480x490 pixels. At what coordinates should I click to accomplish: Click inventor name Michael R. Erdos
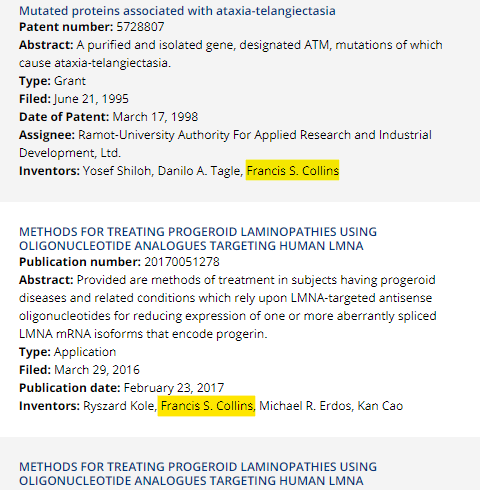pos(305,406)
